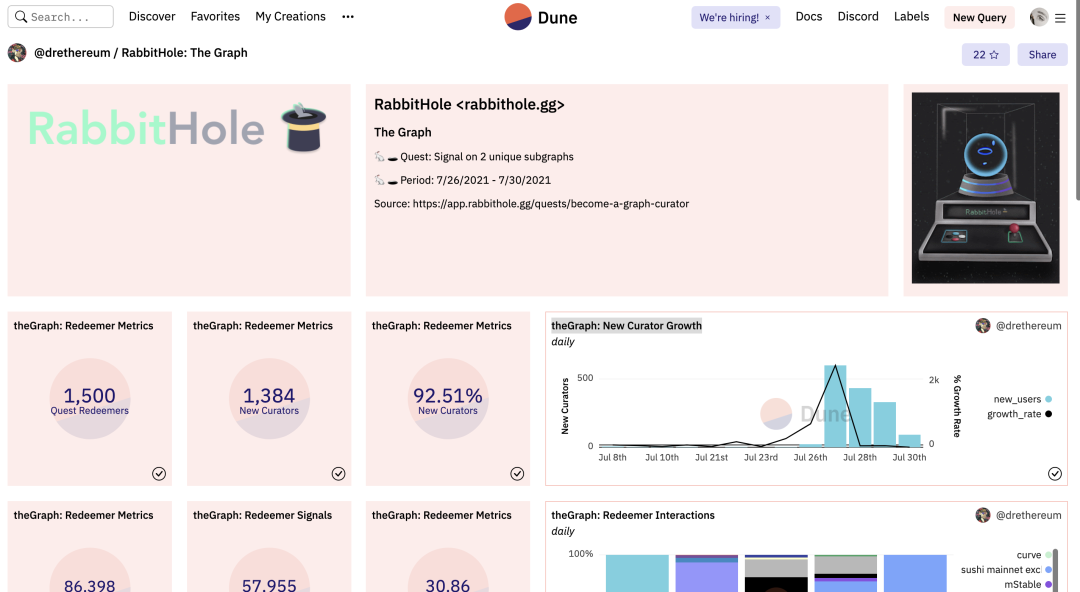This screenshot has height=592, width=1080.
Task: Click @drethereum on Redeemer Interactions chart
Action: [x=1028, y=515]
